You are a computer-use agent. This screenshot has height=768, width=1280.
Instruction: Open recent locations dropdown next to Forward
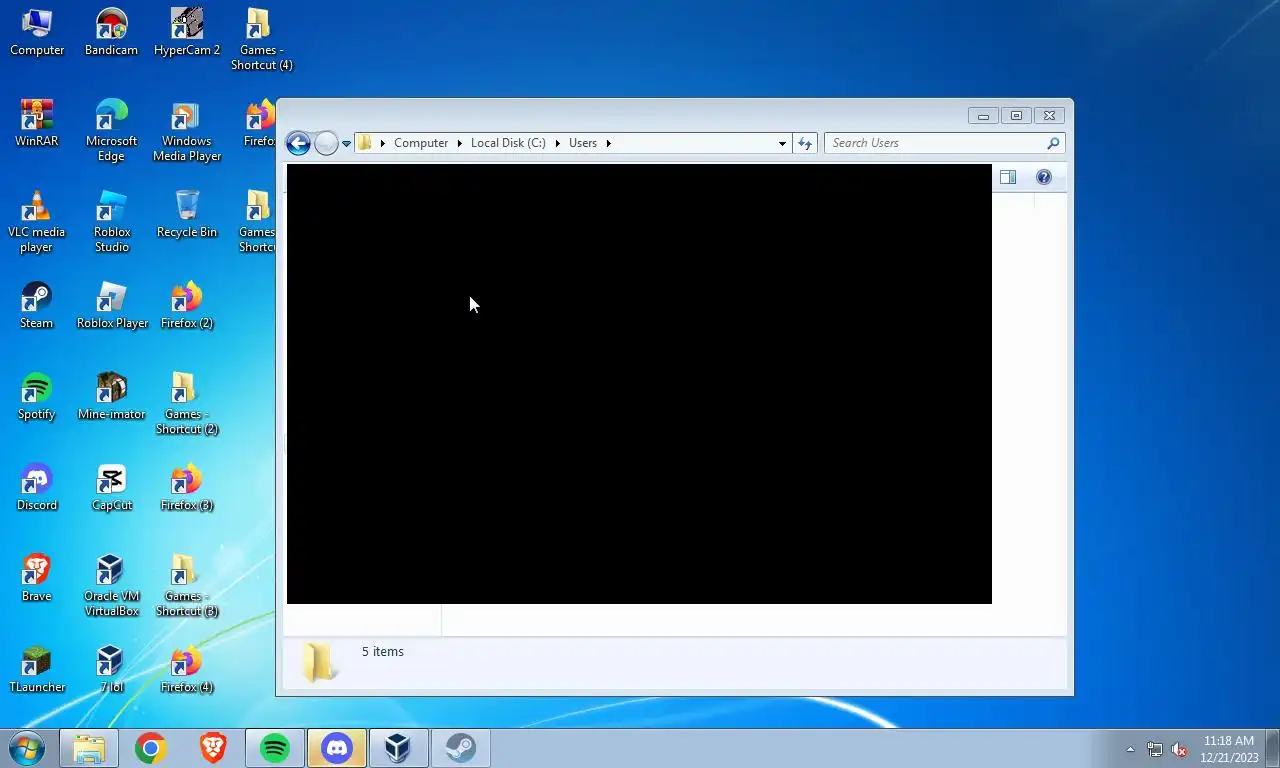(x=346, y=143)
